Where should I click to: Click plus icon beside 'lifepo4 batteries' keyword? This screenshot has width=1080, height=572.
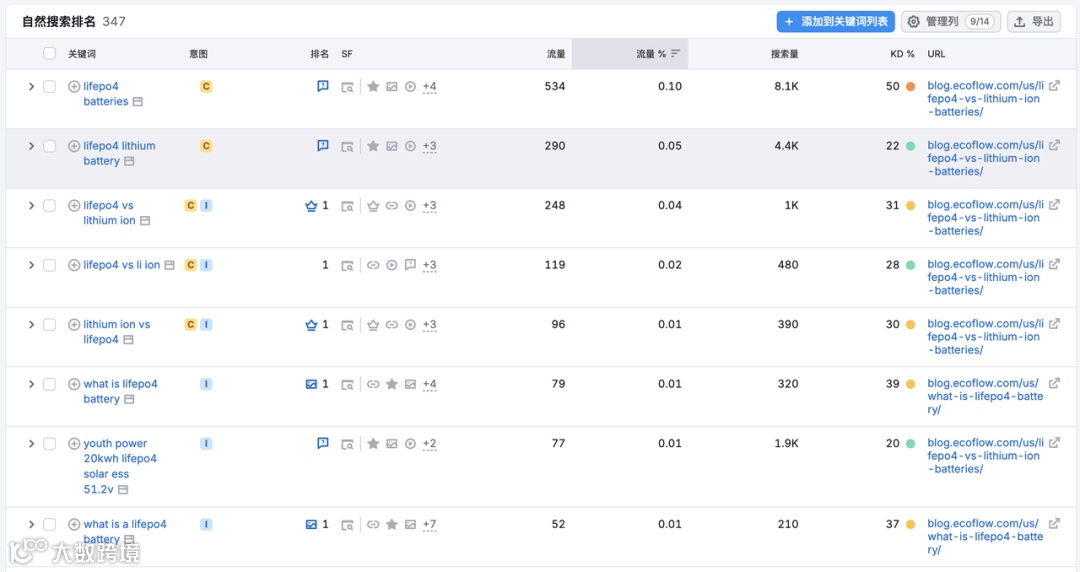(x=74, y=87)
